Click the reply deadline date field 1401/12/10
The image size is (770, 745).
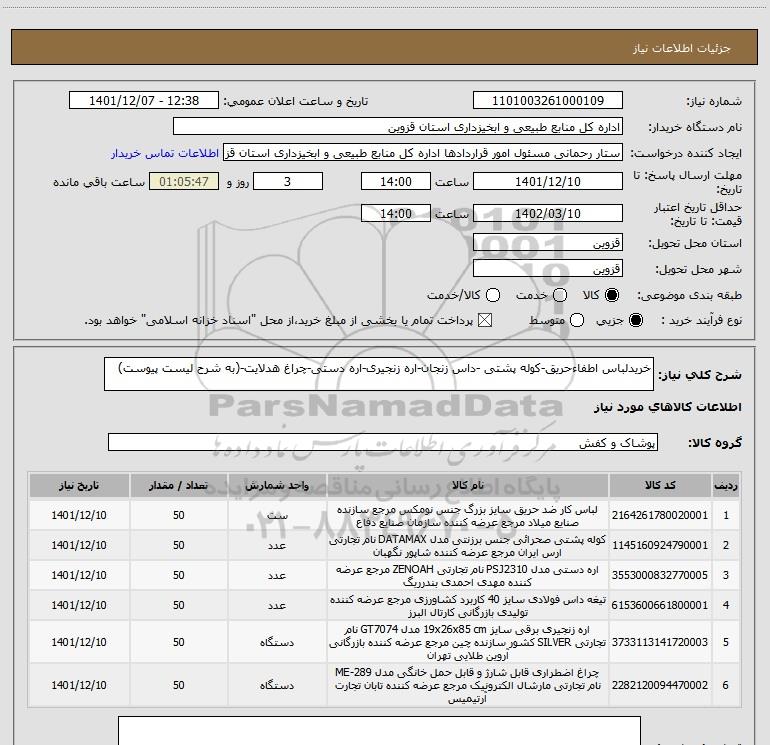[548, 181]
